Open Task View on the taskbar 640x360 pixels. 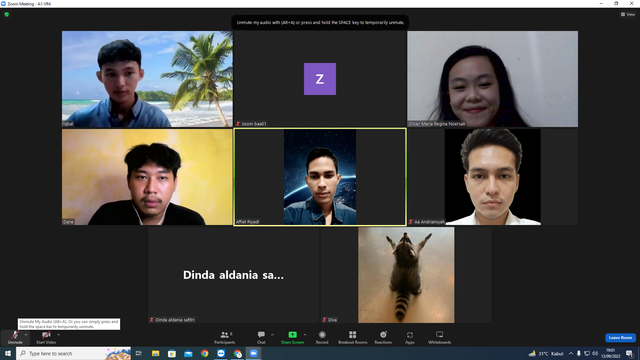139,353
